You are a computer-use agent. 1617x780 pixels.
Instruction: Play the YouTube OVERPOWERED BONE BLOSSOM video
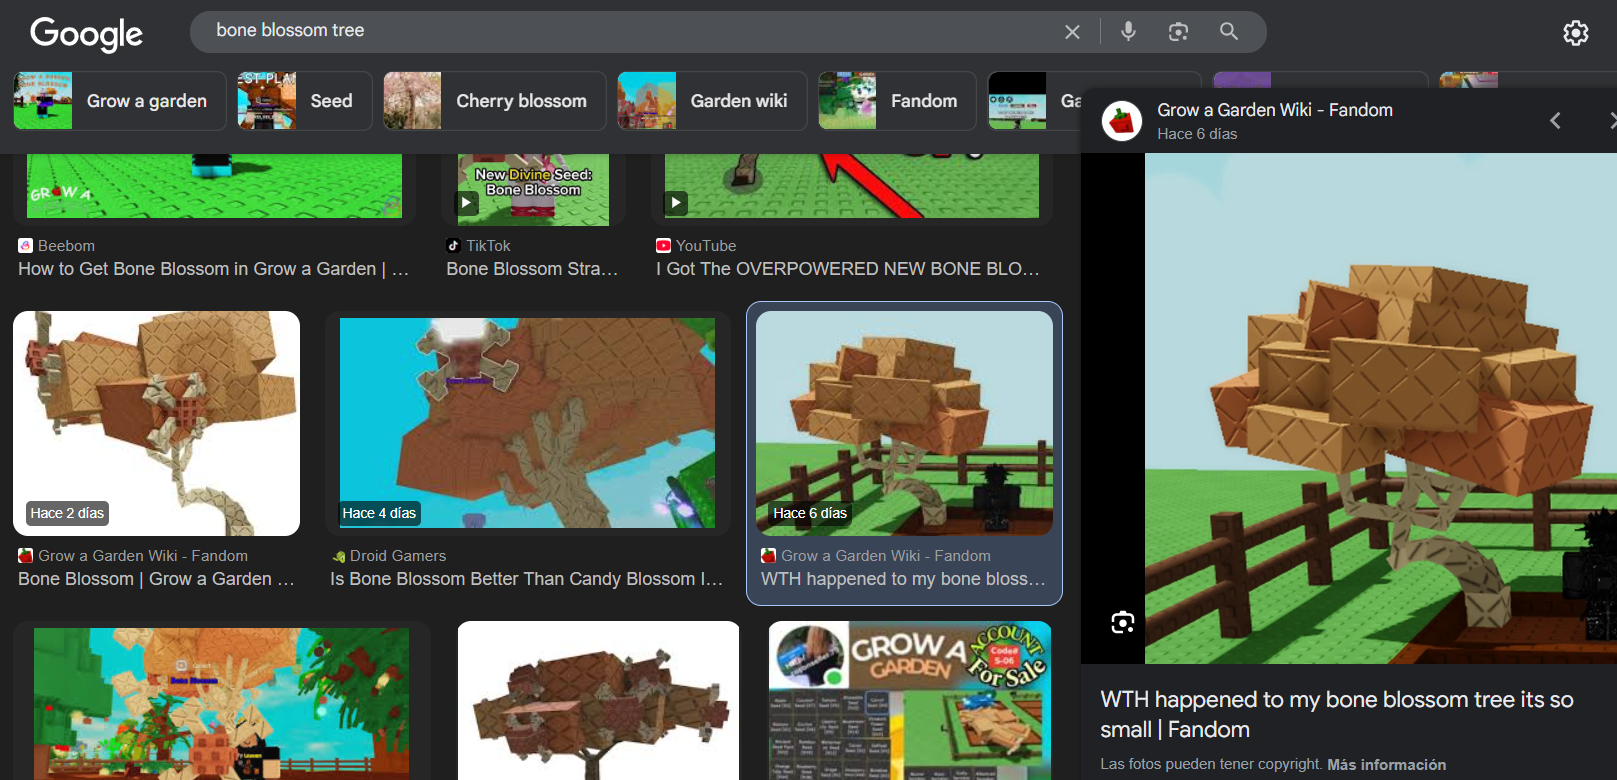676,203
